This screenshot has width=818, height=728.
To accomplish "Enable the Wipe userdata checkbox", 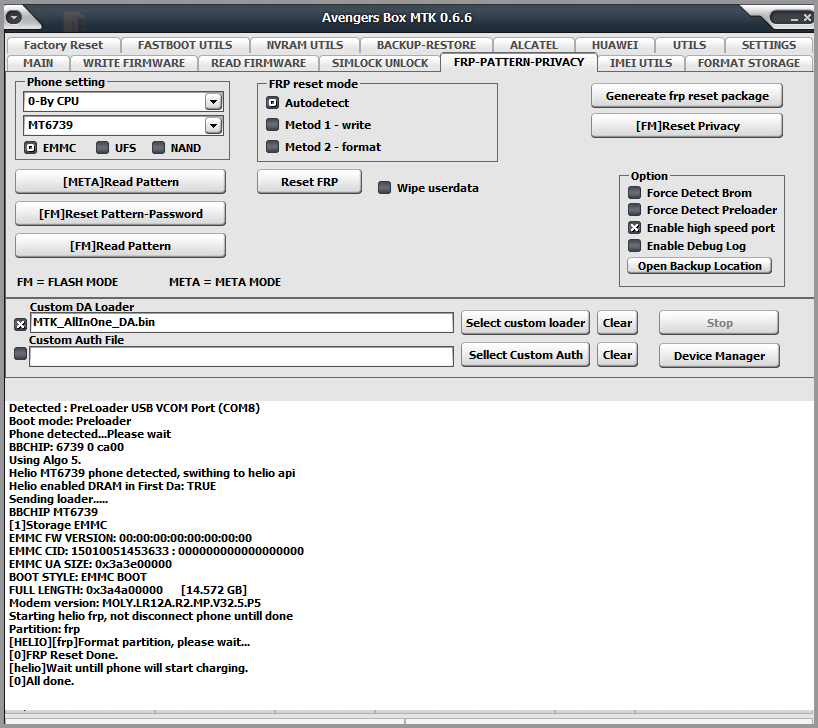I will [384, 187].
